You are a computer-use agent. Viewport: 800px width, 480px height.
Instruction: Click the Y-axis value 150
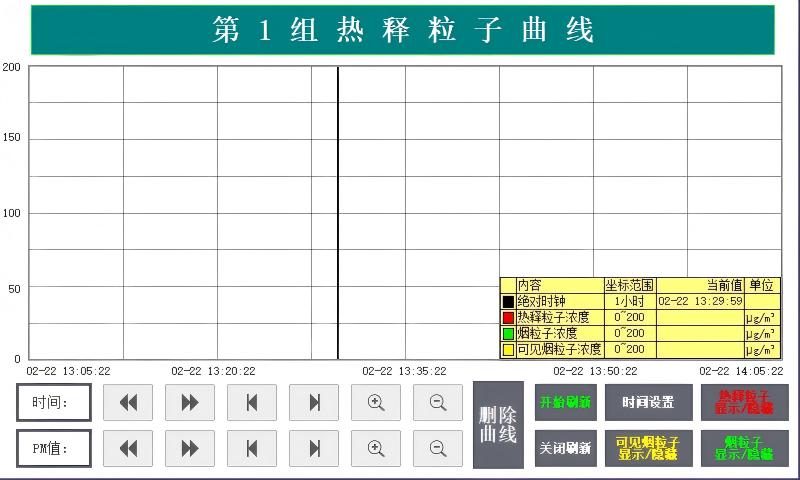pyautogui.click(x=11, y=137)
